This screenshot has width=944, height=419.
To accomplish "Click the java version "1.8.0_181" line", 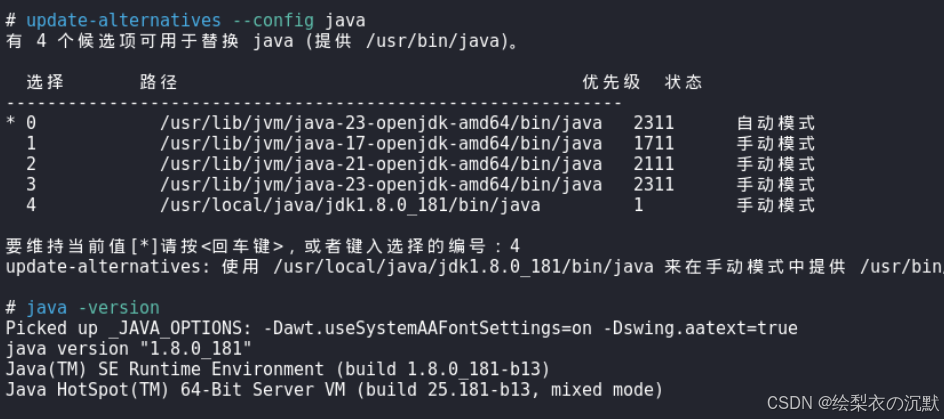I will [129, 349].
